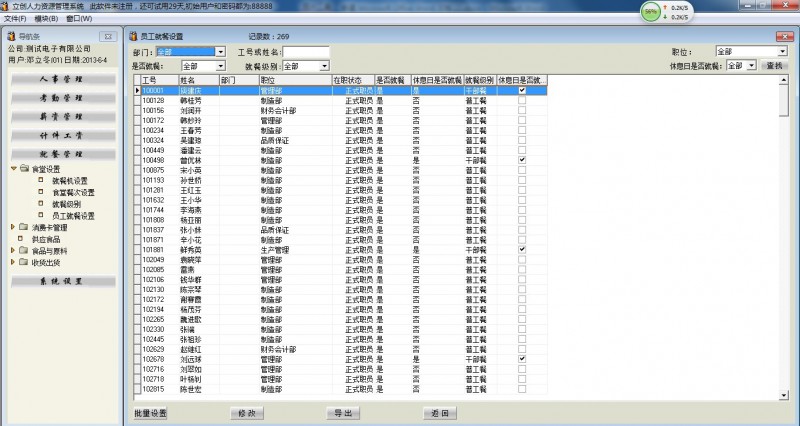Click the 工号或姓名 input field
This screenshot has height=426, width=800.
pos(306,52)
